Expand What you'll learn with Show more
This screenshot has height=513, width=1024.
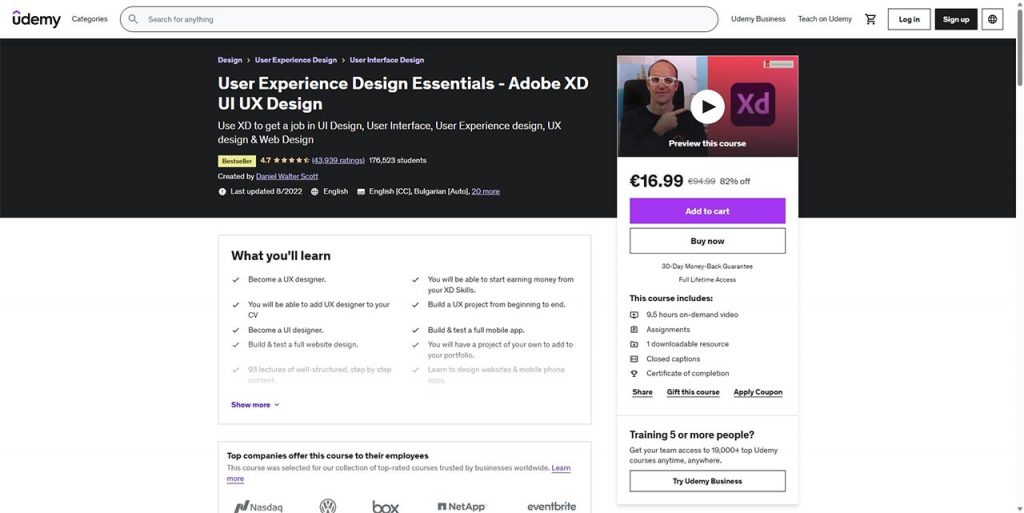click(255, 405)
